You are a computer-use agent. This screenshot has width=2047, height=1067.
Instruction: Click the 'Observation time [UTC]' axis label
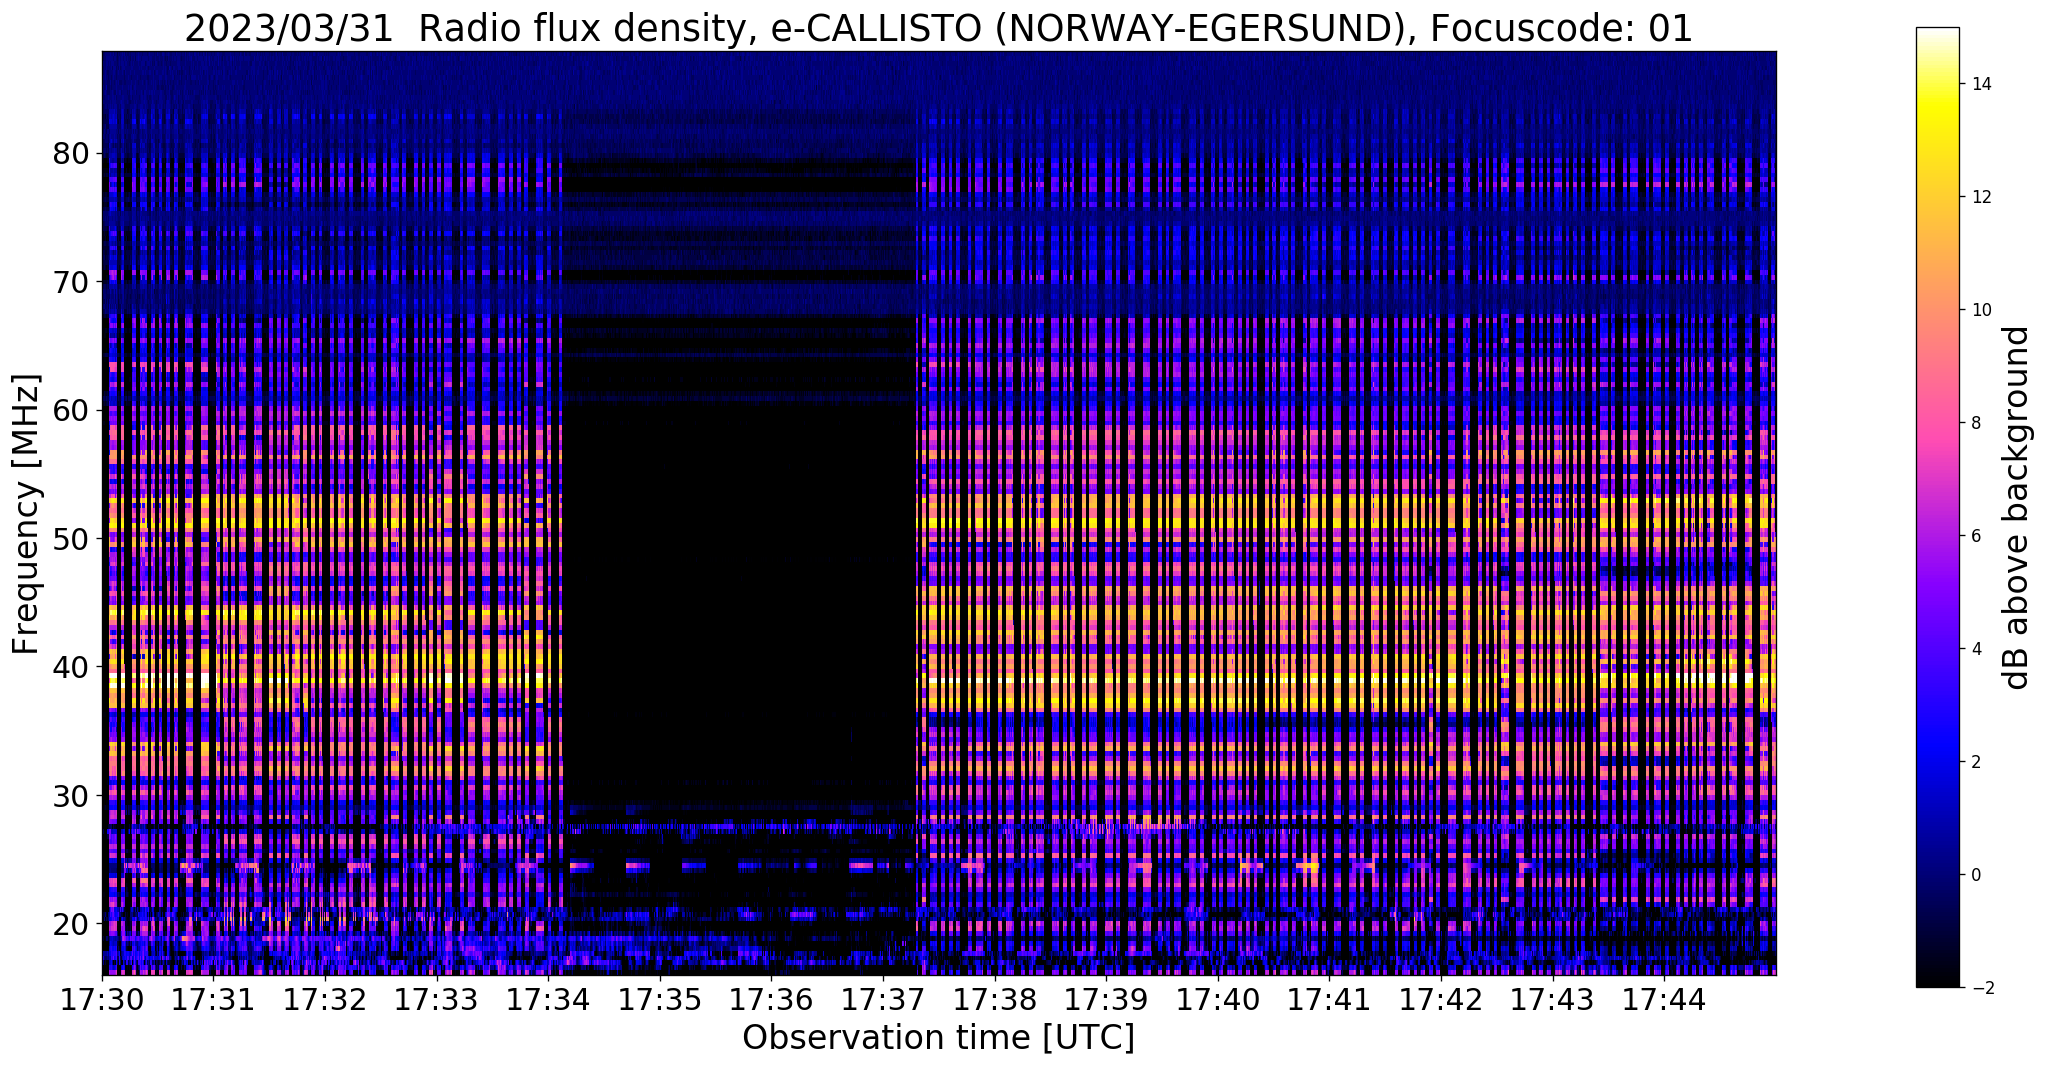point(938,1038)
